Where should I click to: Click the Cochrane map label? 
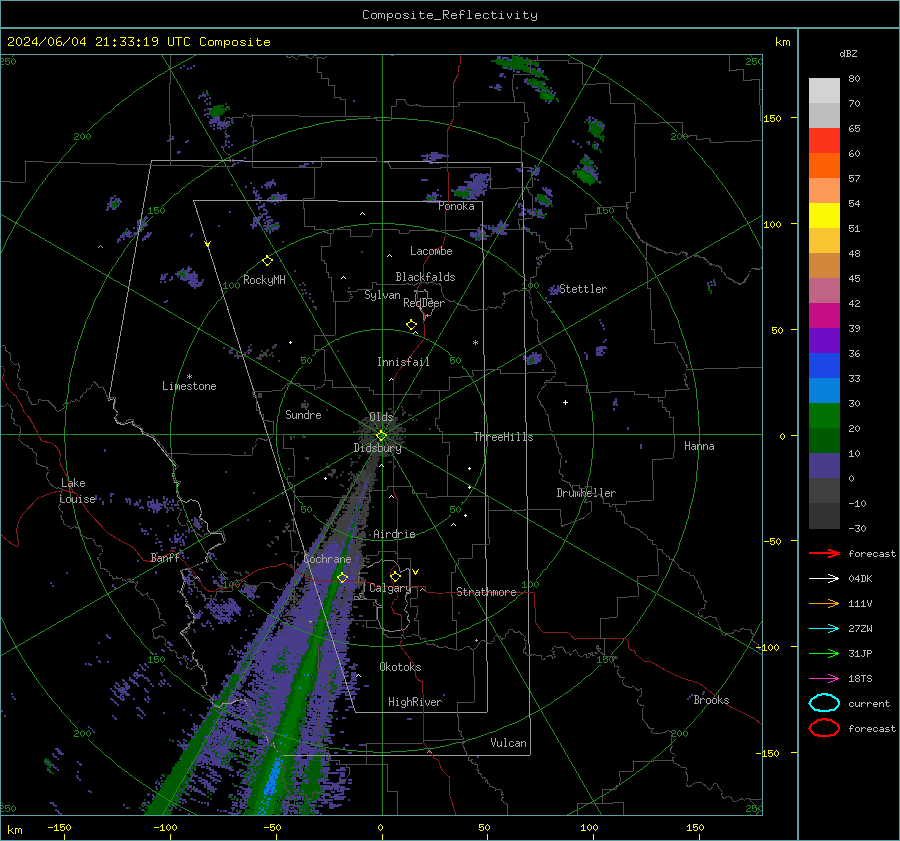click(327, 559)
